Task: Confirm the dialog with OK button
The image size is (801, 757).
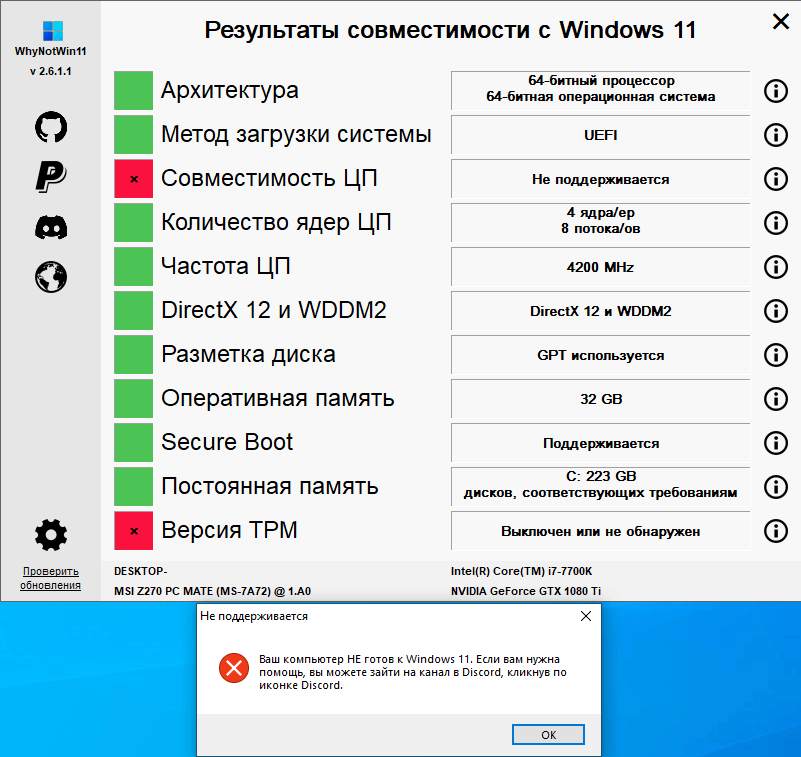Action: pos(548,735)
